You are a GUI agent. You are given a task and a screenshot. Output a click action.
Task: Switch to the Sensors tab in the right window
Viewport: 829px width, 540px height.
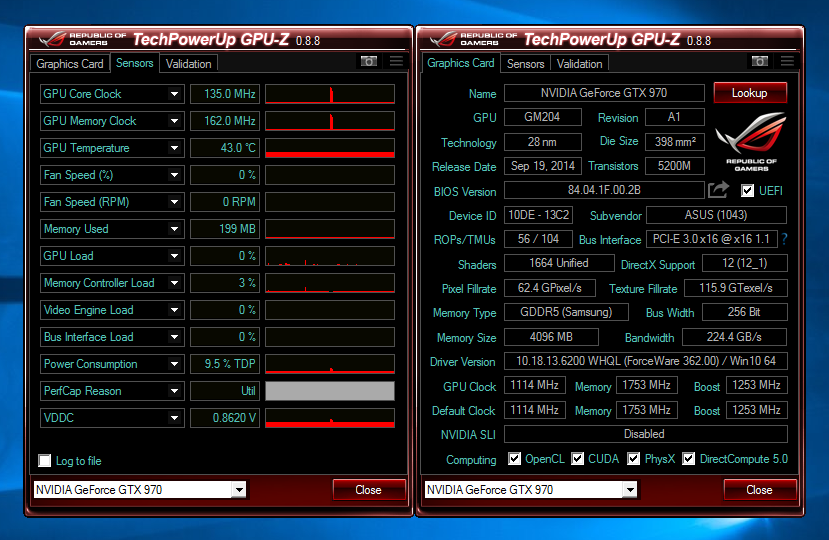pos(526,63)
